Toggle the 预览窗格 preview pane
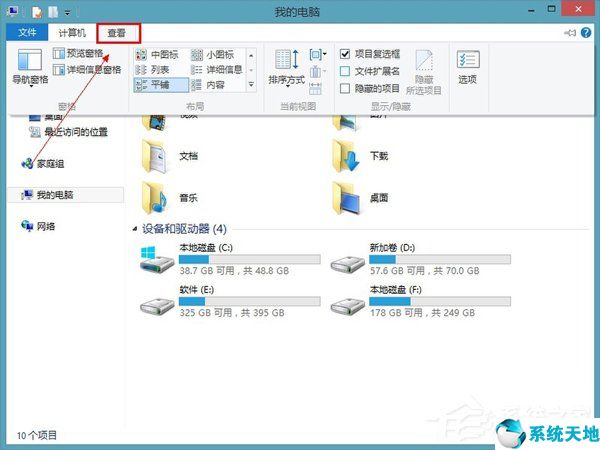This screenshot has height=450, width=600. click(78, 54)
